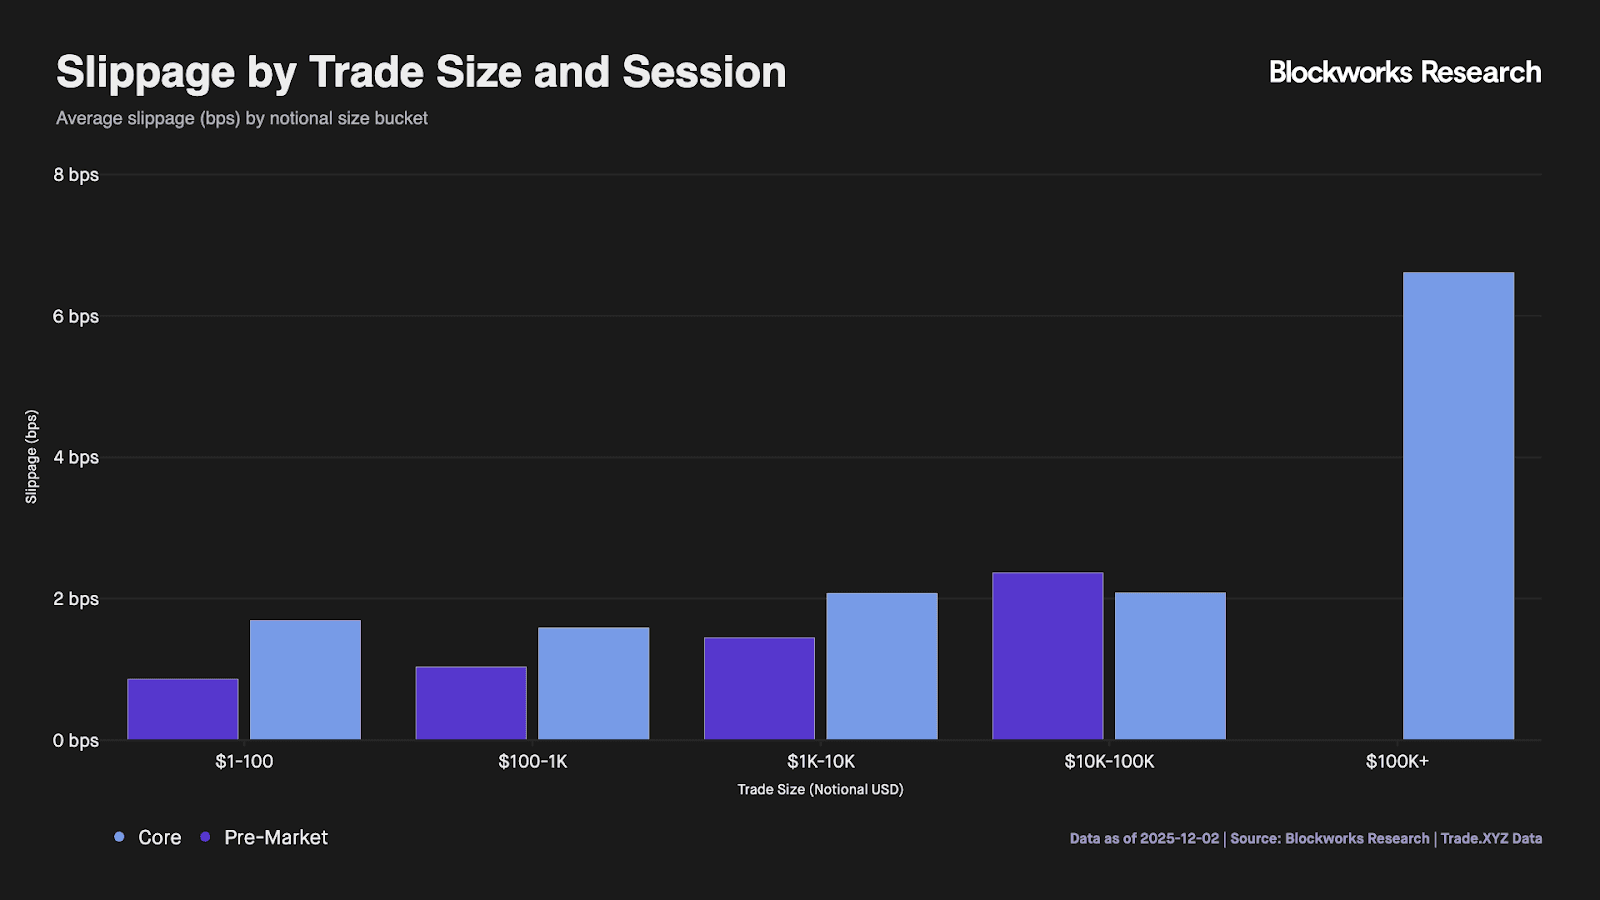
Task: Select the Pre-Market bar for $10K-100K
Action: pyautogui.click(x=1047, y=656)
